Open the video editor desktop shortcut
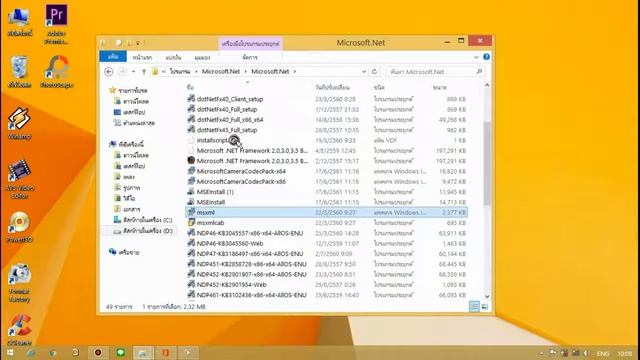640x360 pixels. tap(19, 179)
